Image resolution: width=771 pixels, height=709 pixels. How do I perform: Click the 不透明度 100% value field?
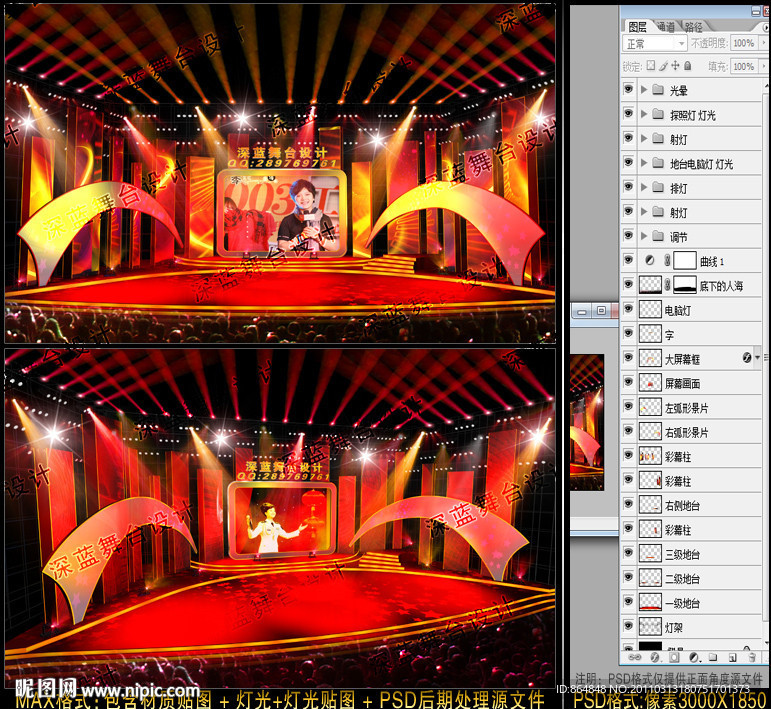pos(744,43)
